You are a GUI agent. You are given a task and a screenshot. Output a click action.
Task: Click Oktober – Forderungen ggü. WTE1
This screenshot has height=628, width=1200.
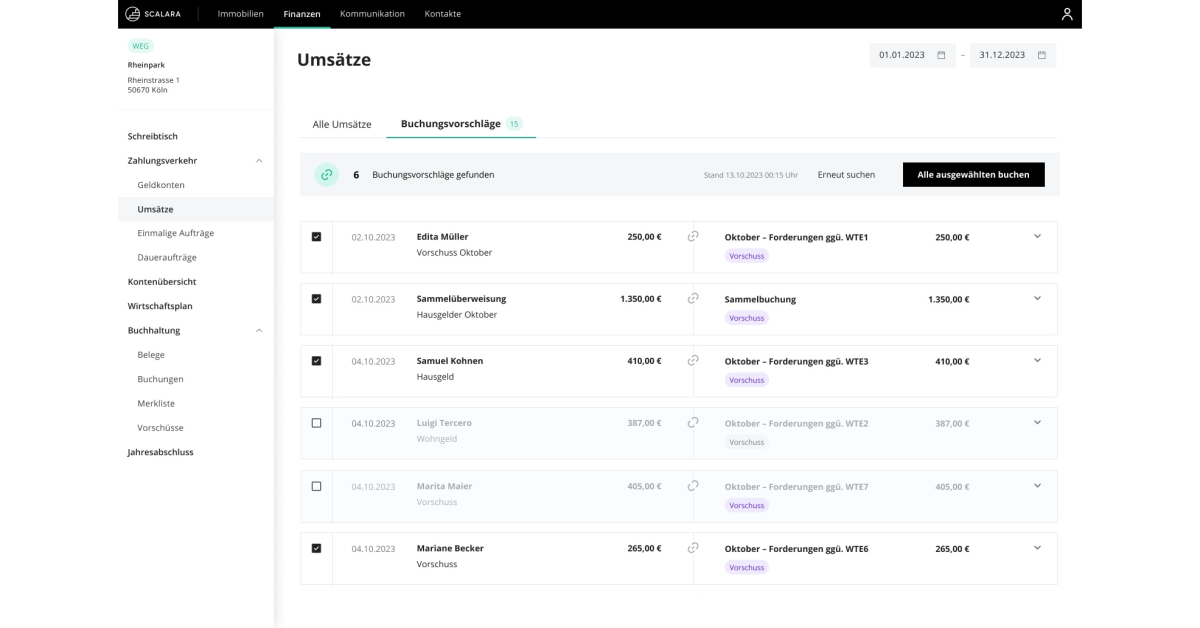796,237
